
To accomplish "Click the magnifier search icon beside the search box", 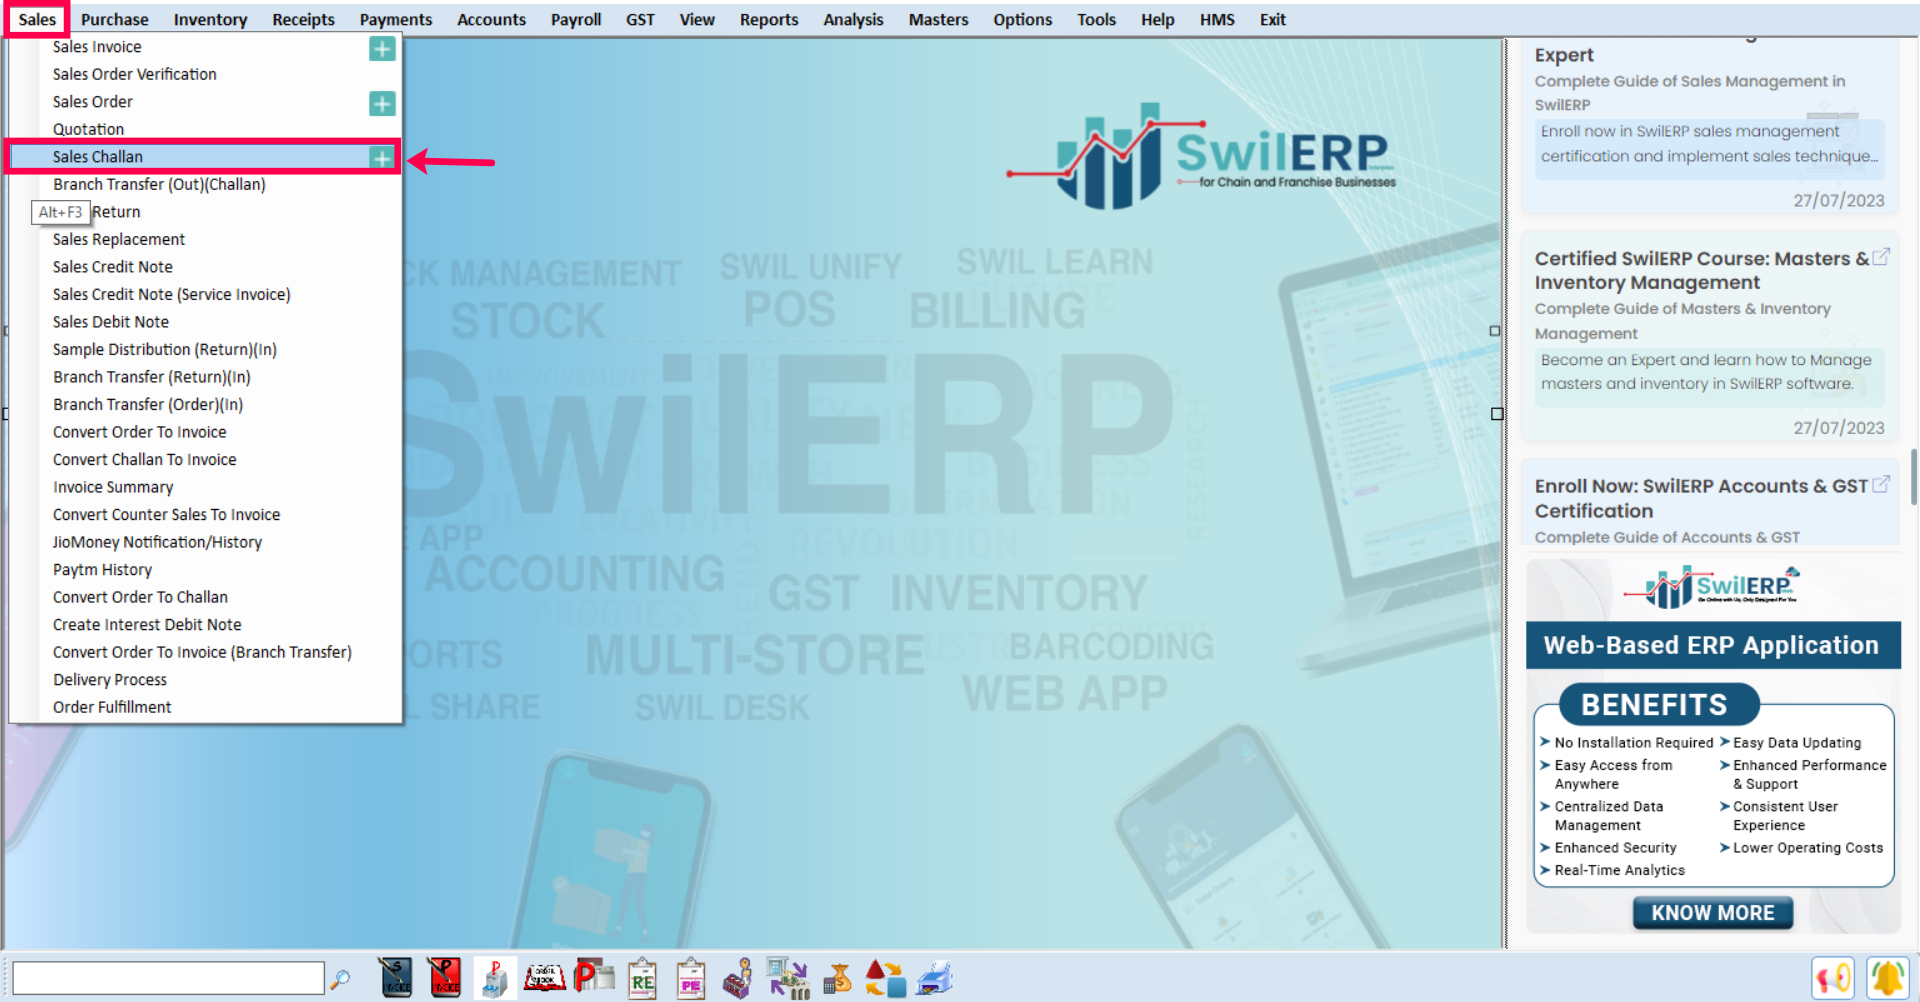I will [x=340, y=979].
